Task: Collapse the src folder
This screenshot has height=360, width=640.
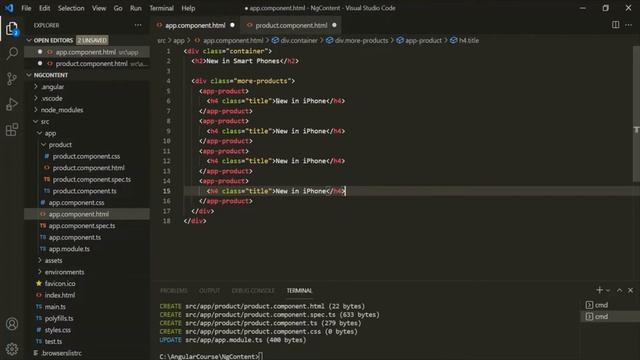Action: point(44,122)
